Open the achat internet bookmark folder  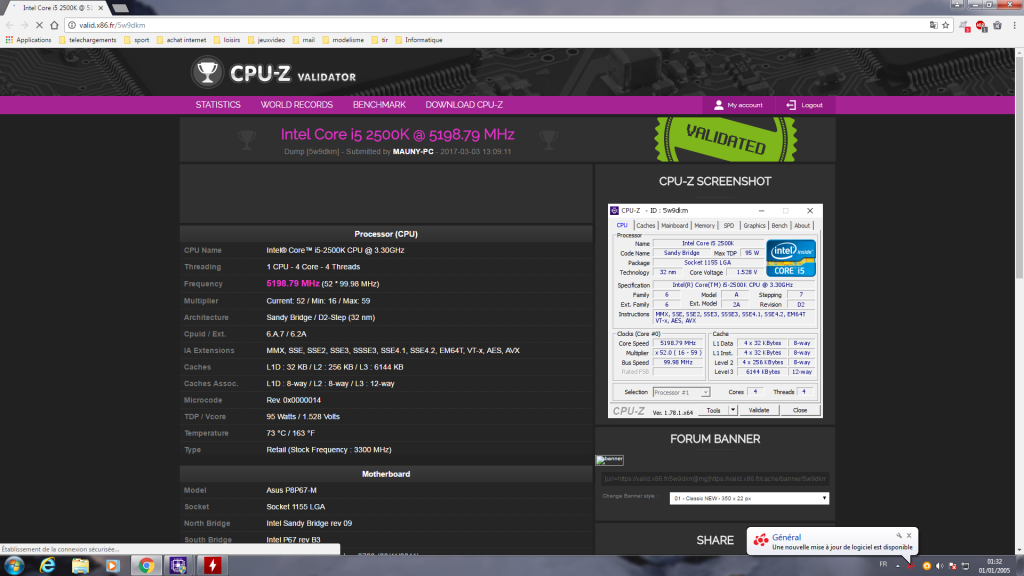click(x=181, y=40)
